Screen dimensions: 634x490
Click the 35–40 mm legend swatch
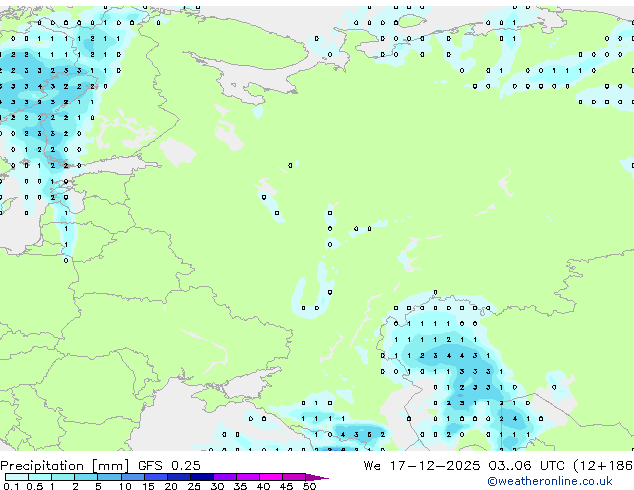(x=248, y=477)
